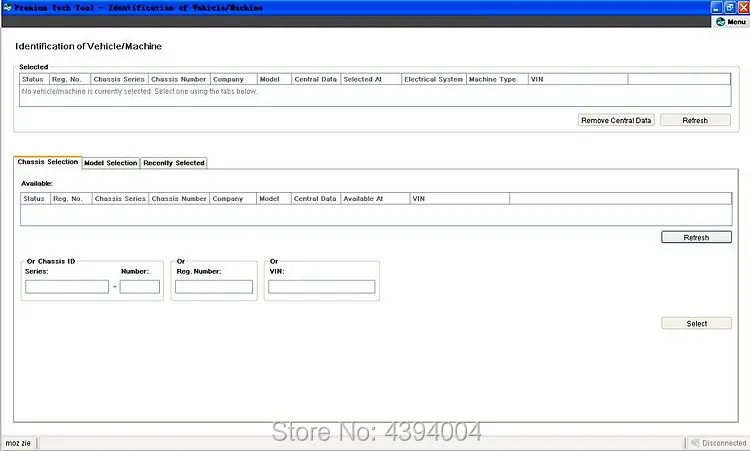Viewport: 750px width, 451px height.
Task: Click Central Data header in Available table
Action: pyautogui.click(x=316, y=198)
